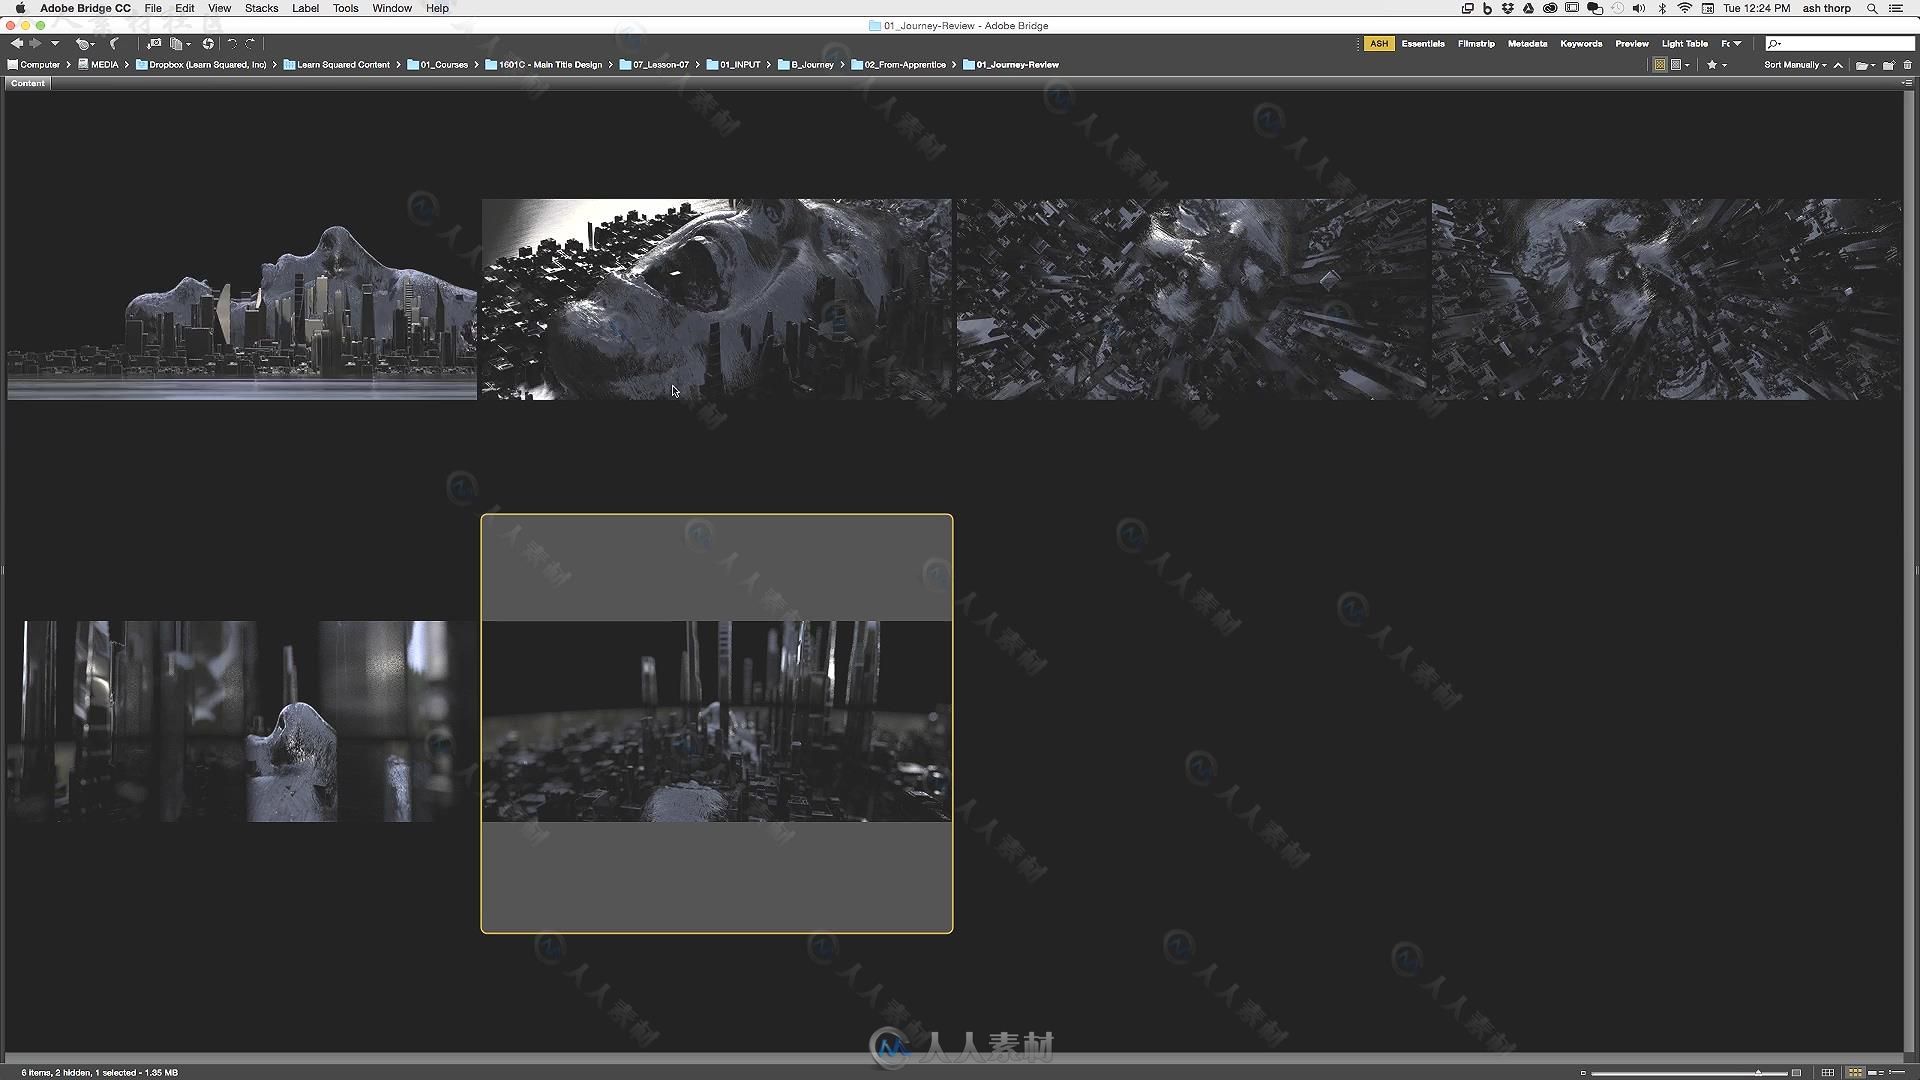Click the smaller thumbnail size button
Viewport: 1920px width, 1080px height.
point(1583,1073)
